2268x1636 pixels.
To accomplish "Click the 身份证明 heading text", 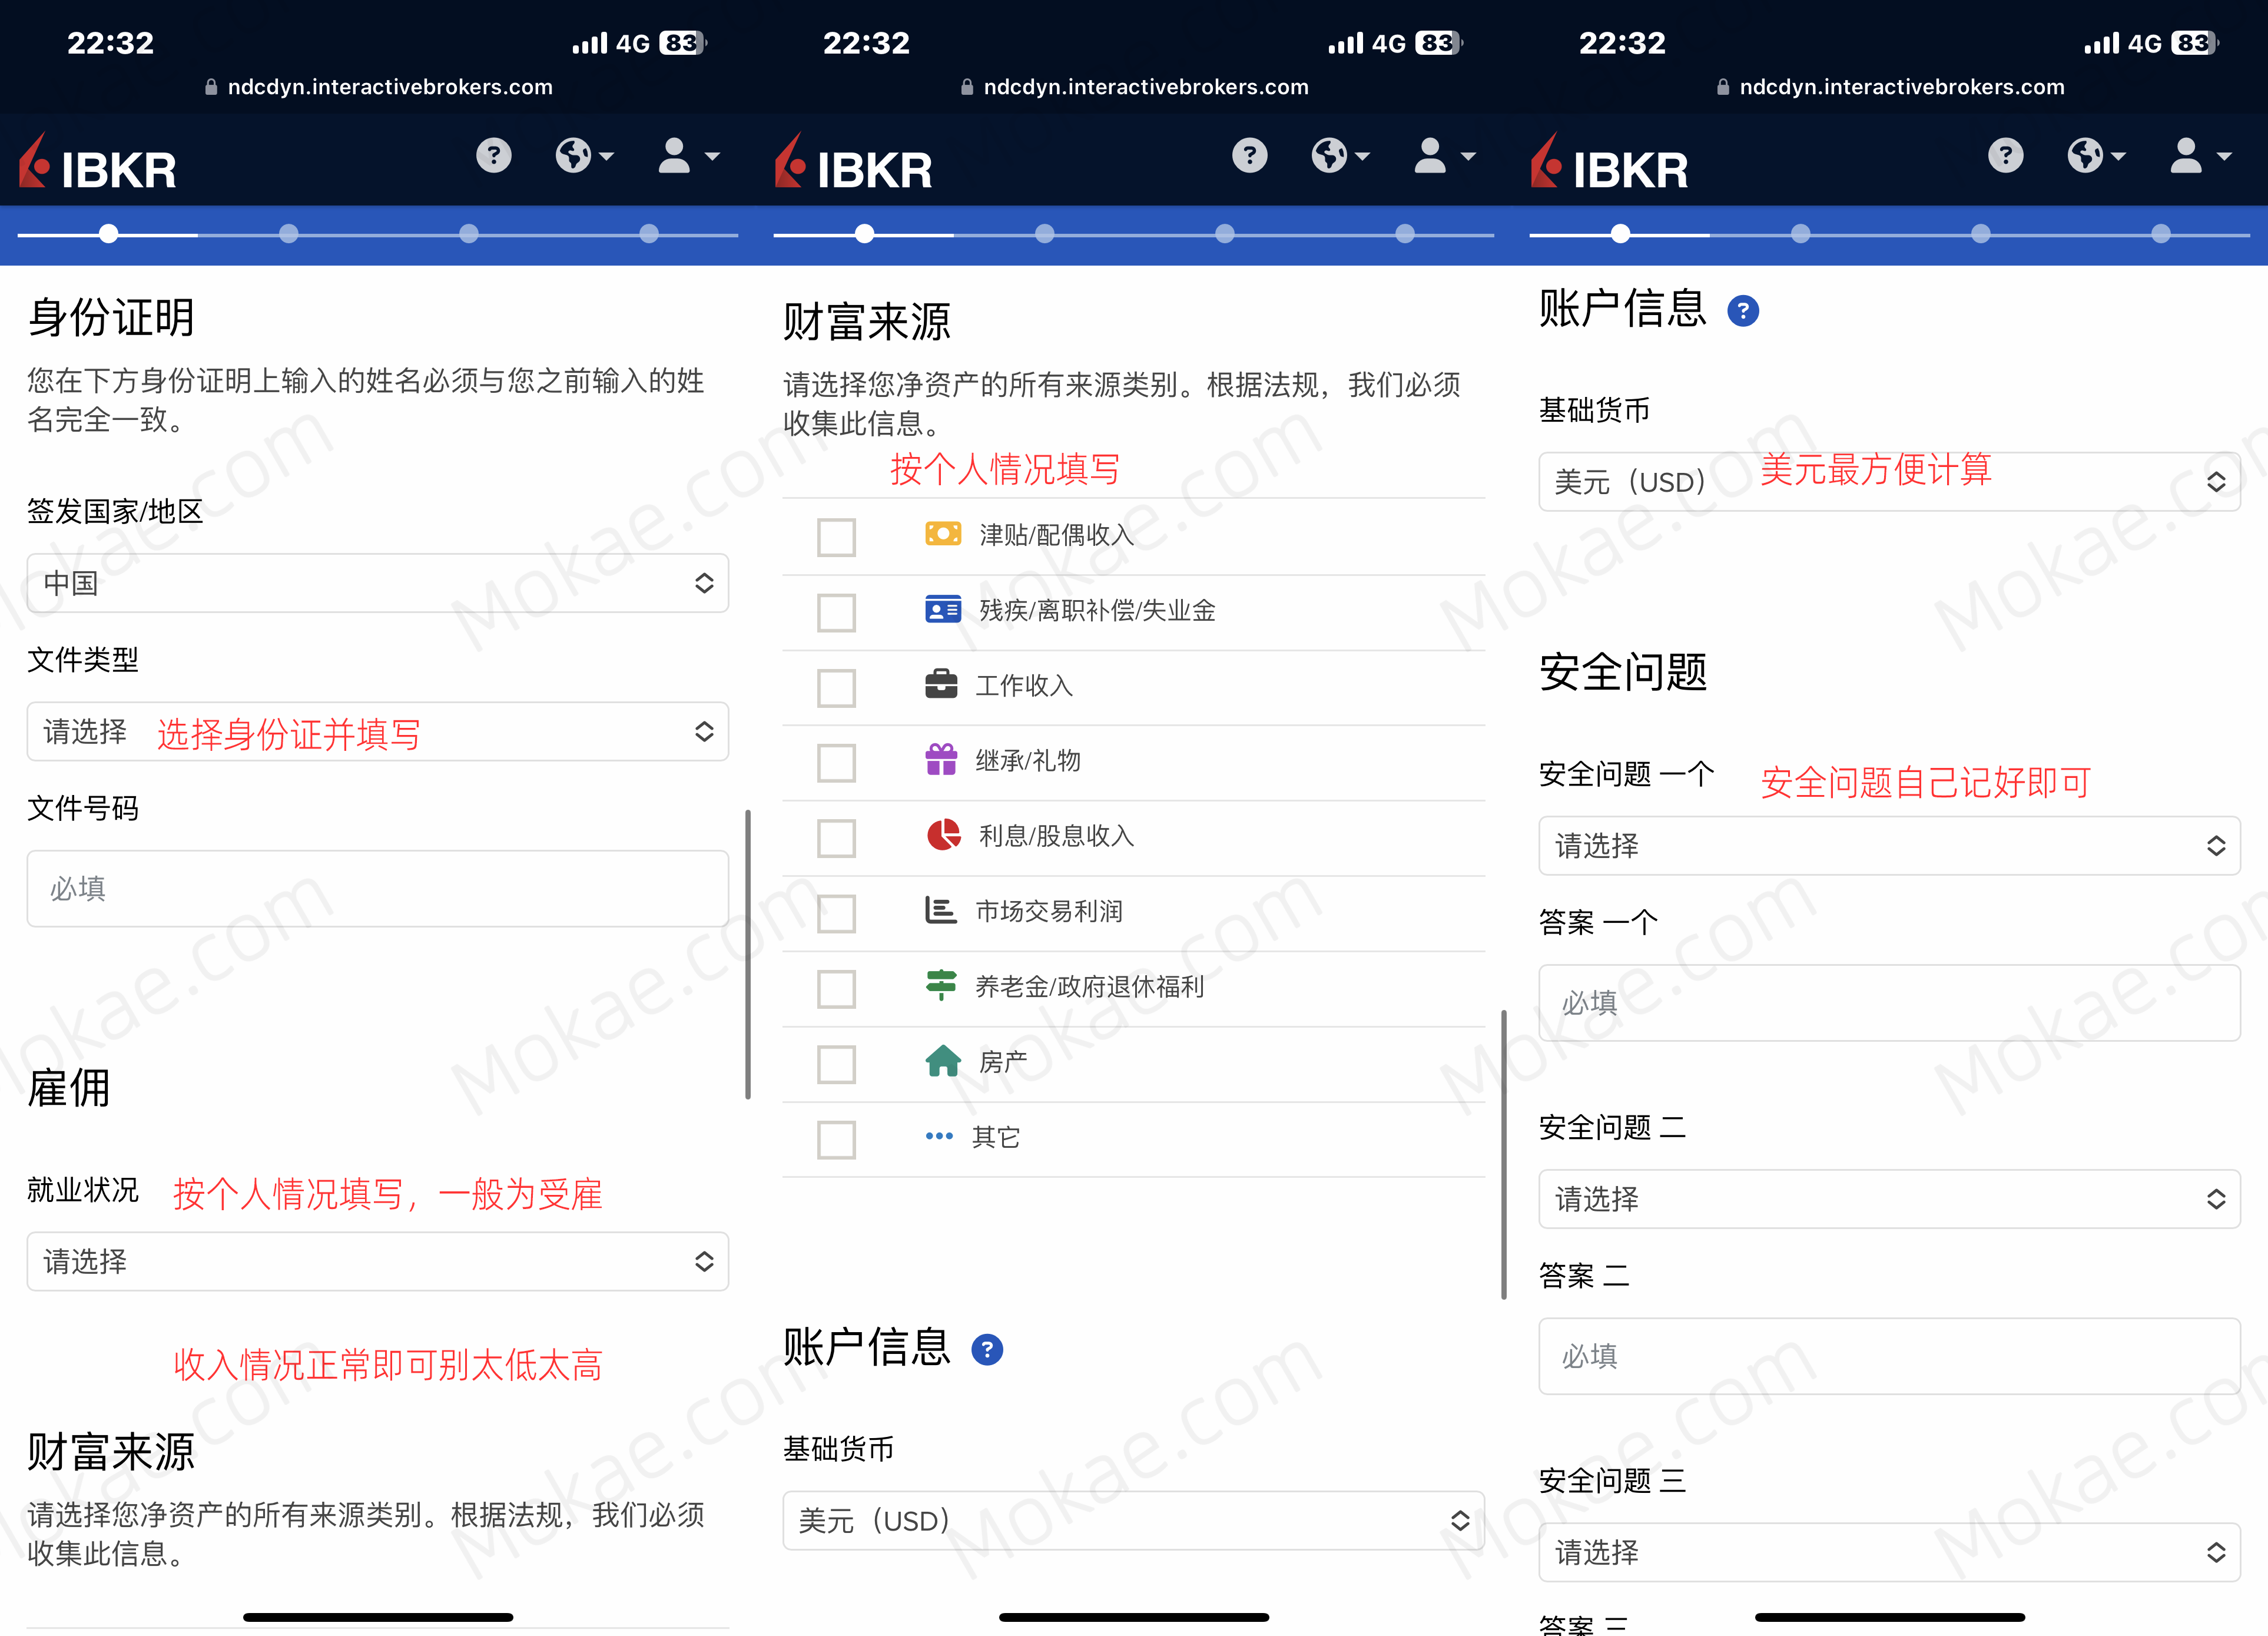I will [111, 317].
